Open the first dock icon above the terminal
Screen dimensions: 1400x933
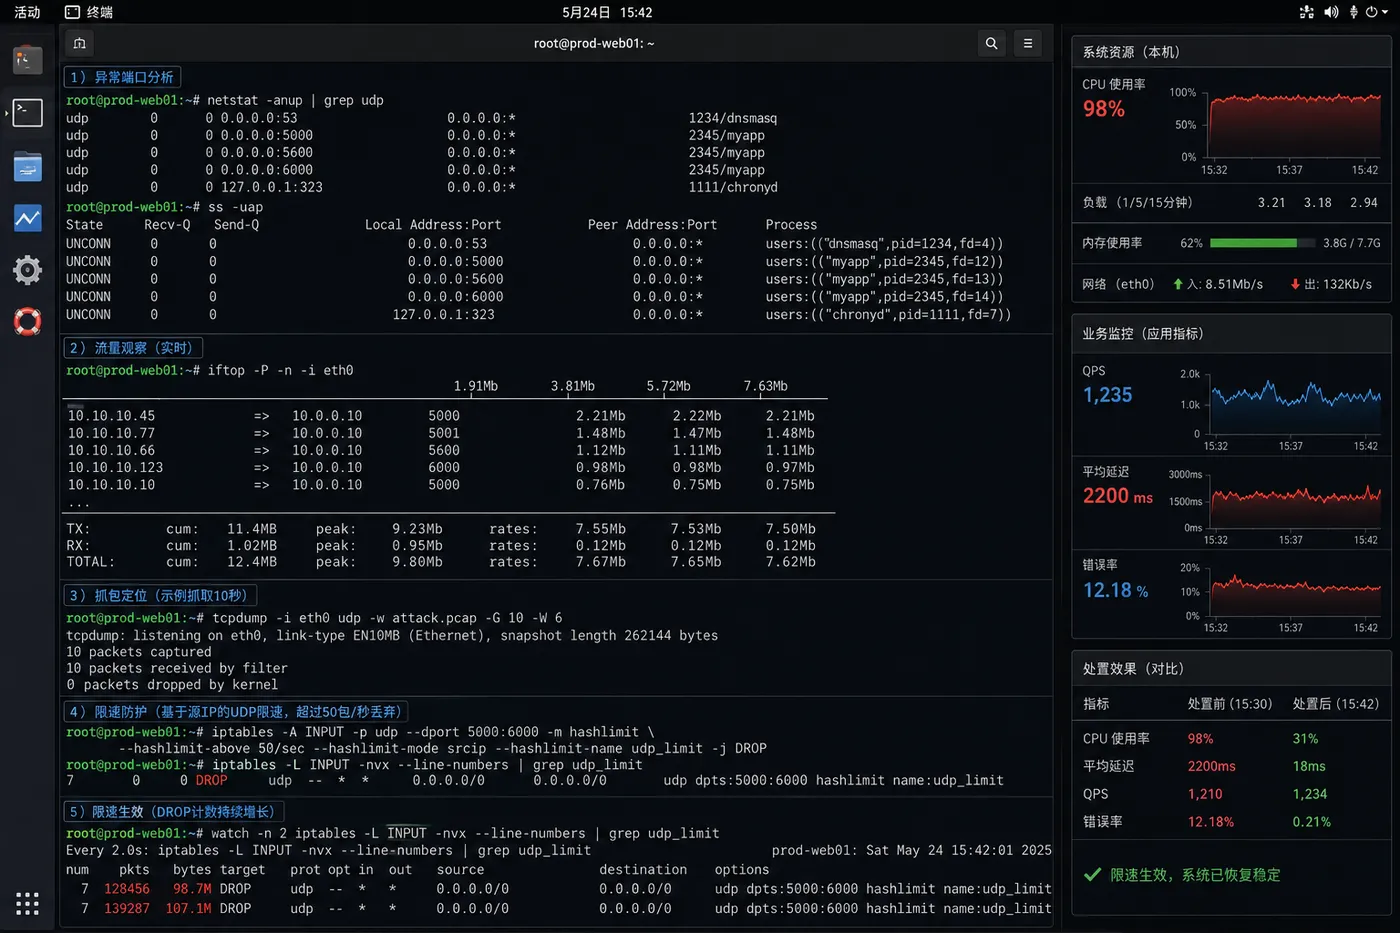coord(27,60)
